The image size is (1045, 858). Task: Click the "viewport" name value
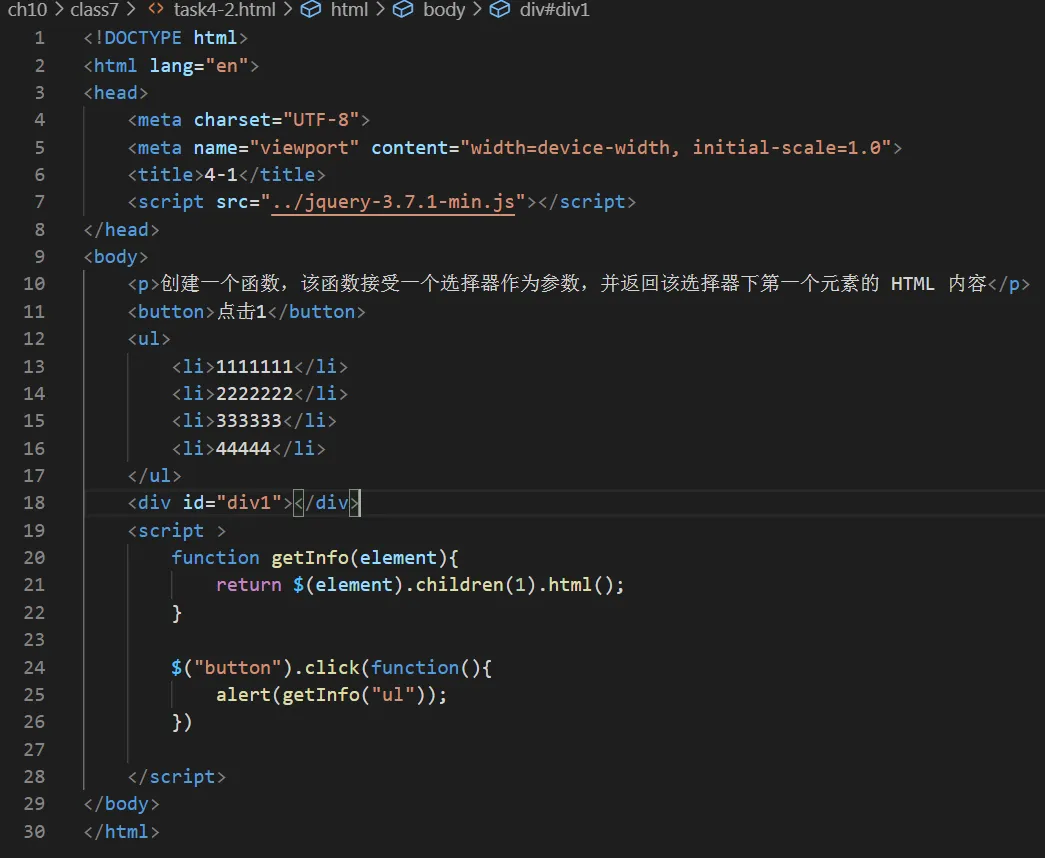tap(305, 147)
